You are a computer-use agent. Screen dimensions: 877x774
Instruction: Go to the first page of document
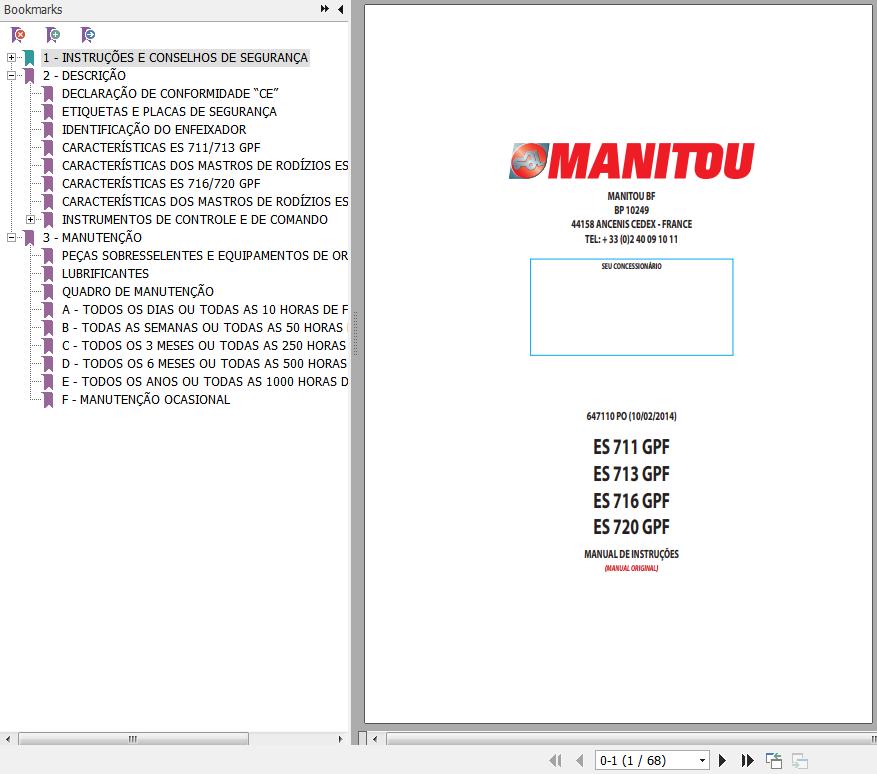pyautogui.click(x=555, y=760)
